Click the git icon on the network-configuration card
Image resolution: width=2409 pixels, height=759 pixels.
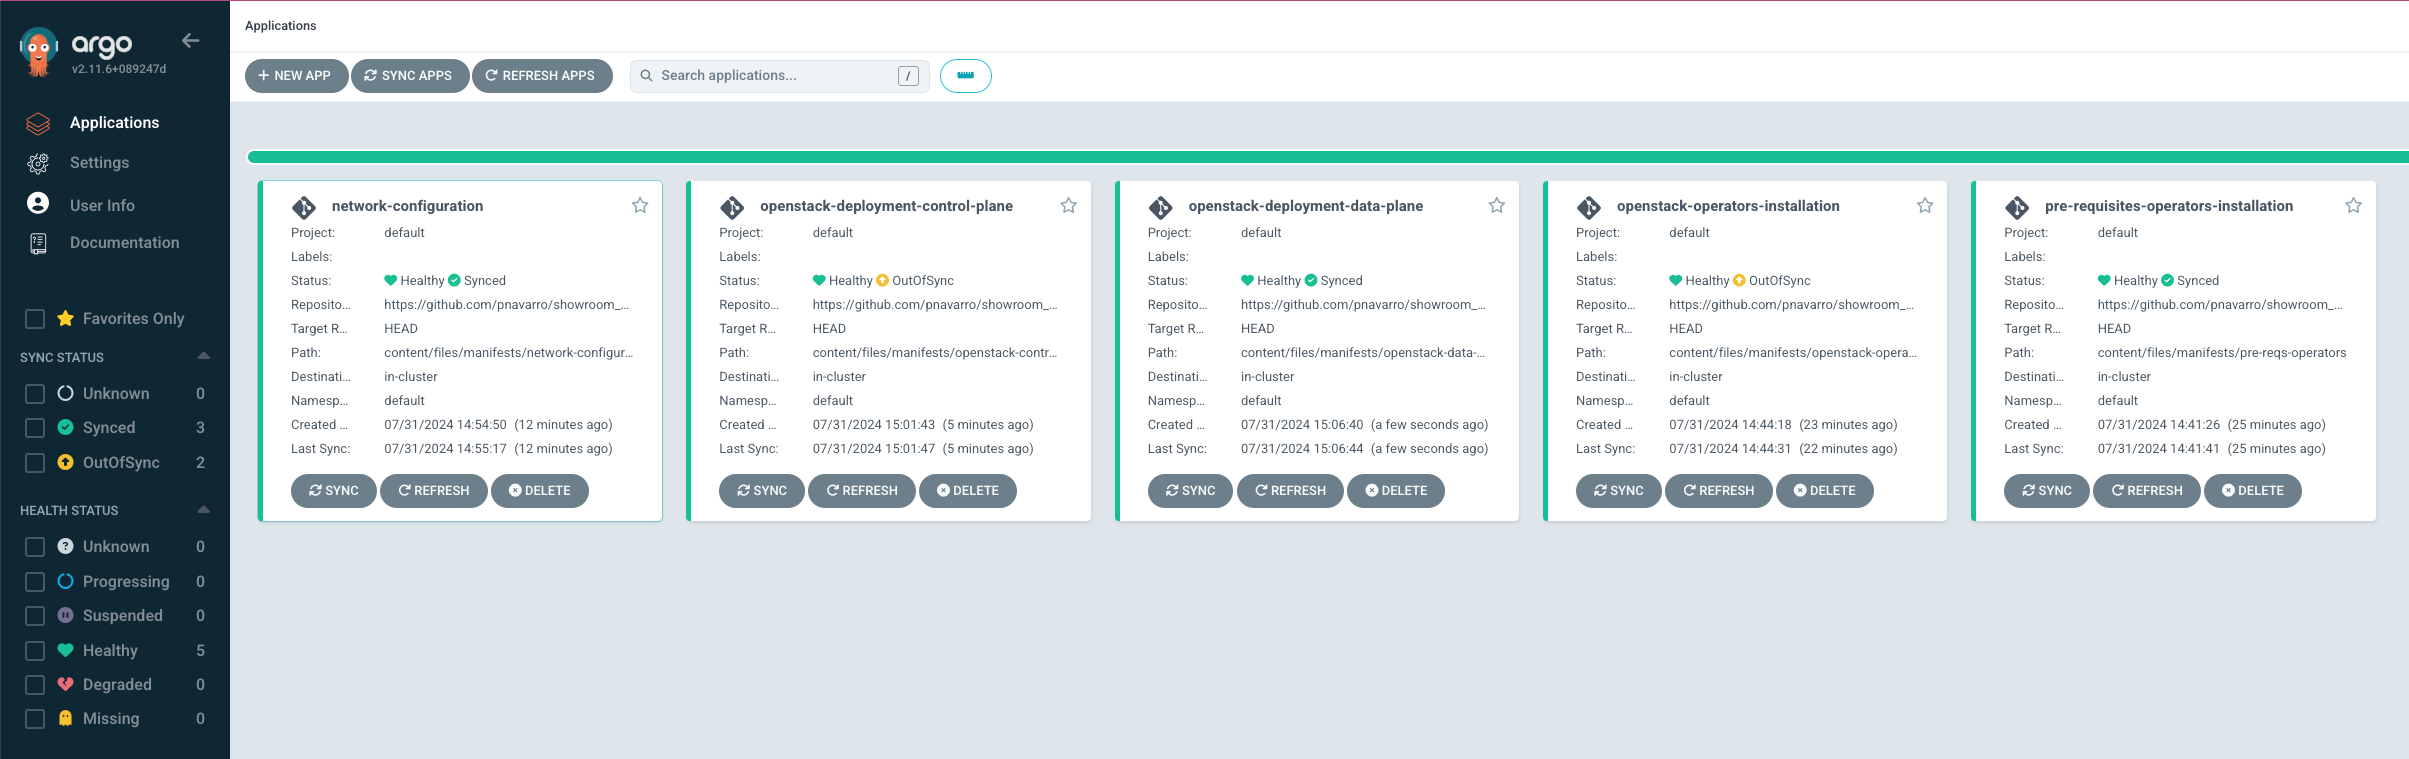[304, 207]
